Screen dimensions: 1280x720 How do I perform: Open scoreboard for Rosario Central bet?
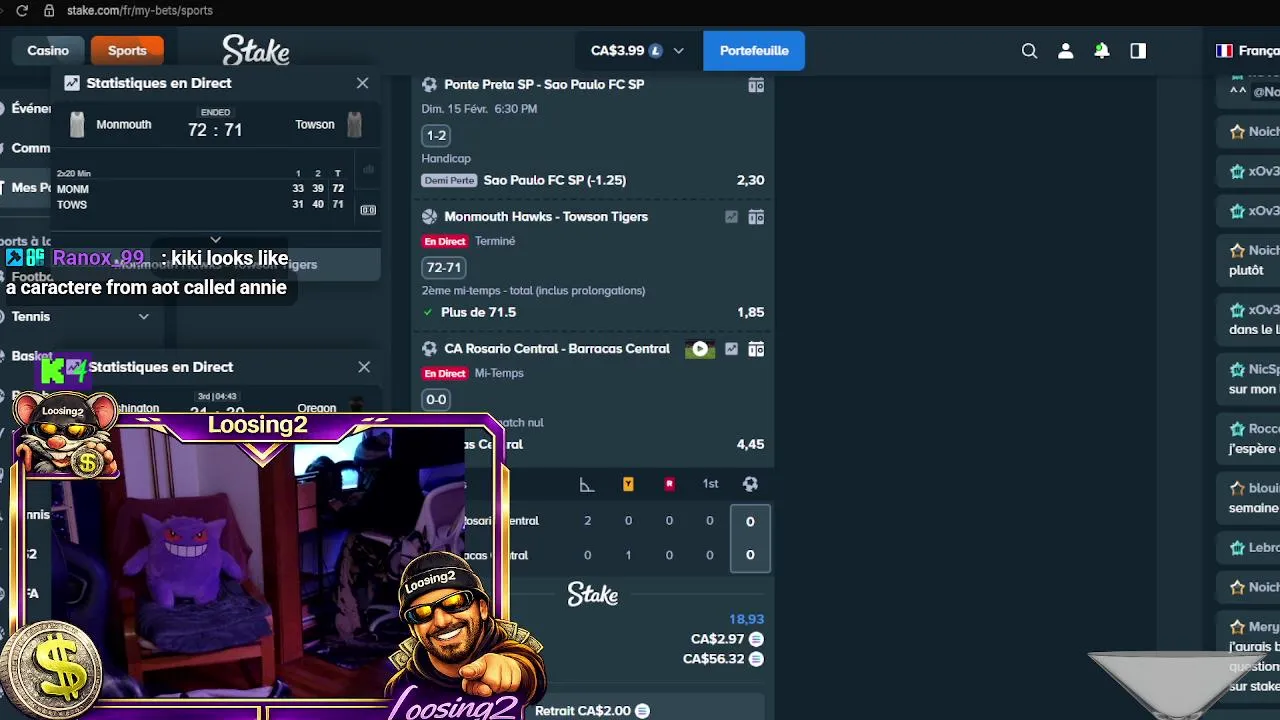(756, 349)
